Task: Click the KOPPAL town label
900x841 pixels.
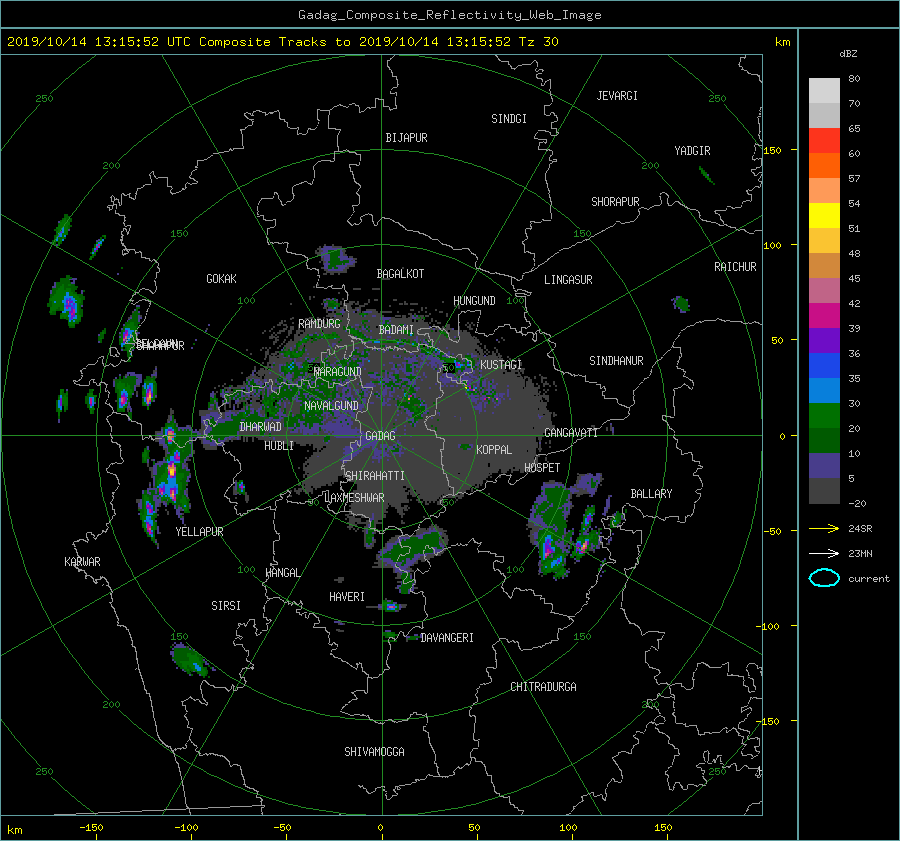Action: 494,449
